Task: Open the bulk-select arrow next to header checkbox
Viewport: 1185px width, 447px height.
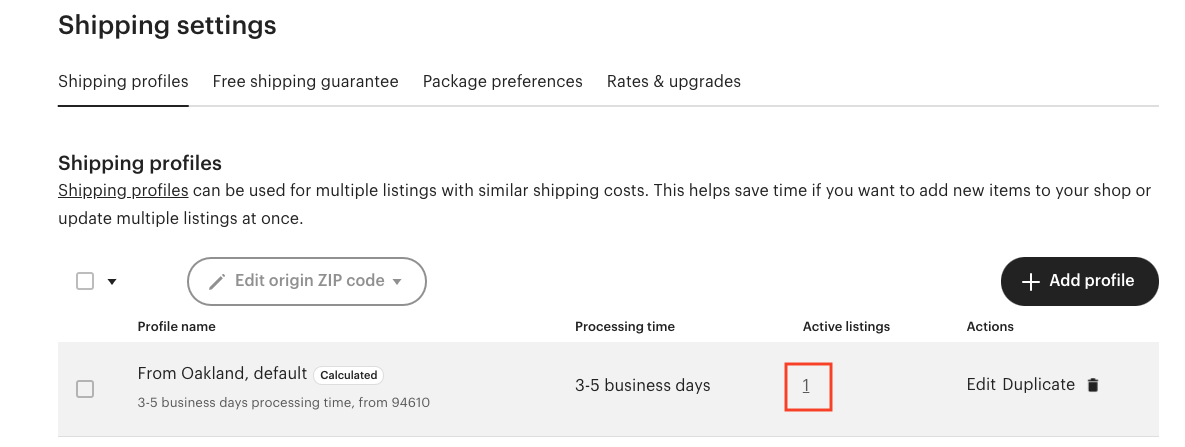Action: pyautogui.click(x=112, y=282)
